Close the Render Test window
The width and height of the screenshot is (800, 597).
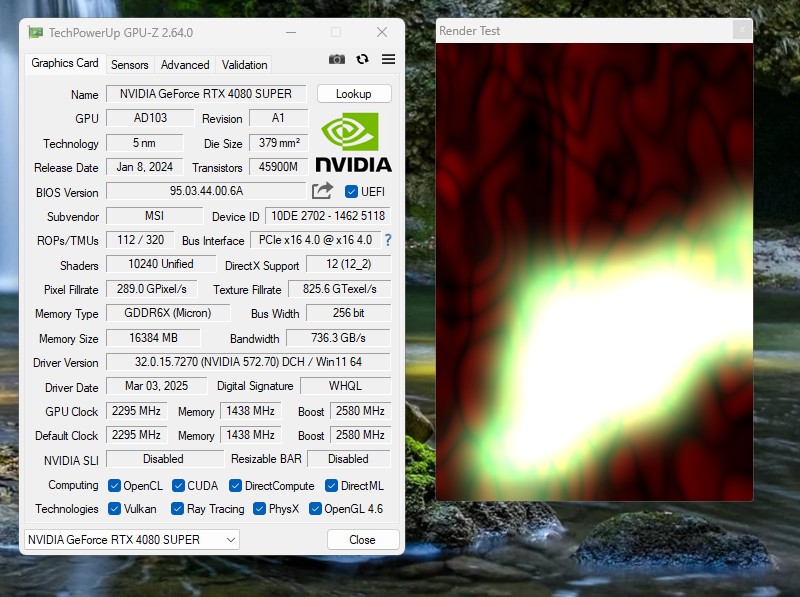[742, 30]
